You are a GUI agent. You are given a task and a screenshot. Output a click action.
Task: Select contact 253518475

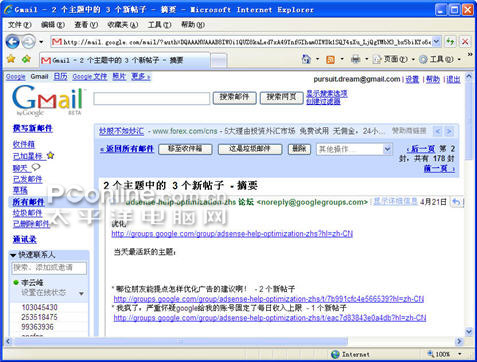click(39, 317)
